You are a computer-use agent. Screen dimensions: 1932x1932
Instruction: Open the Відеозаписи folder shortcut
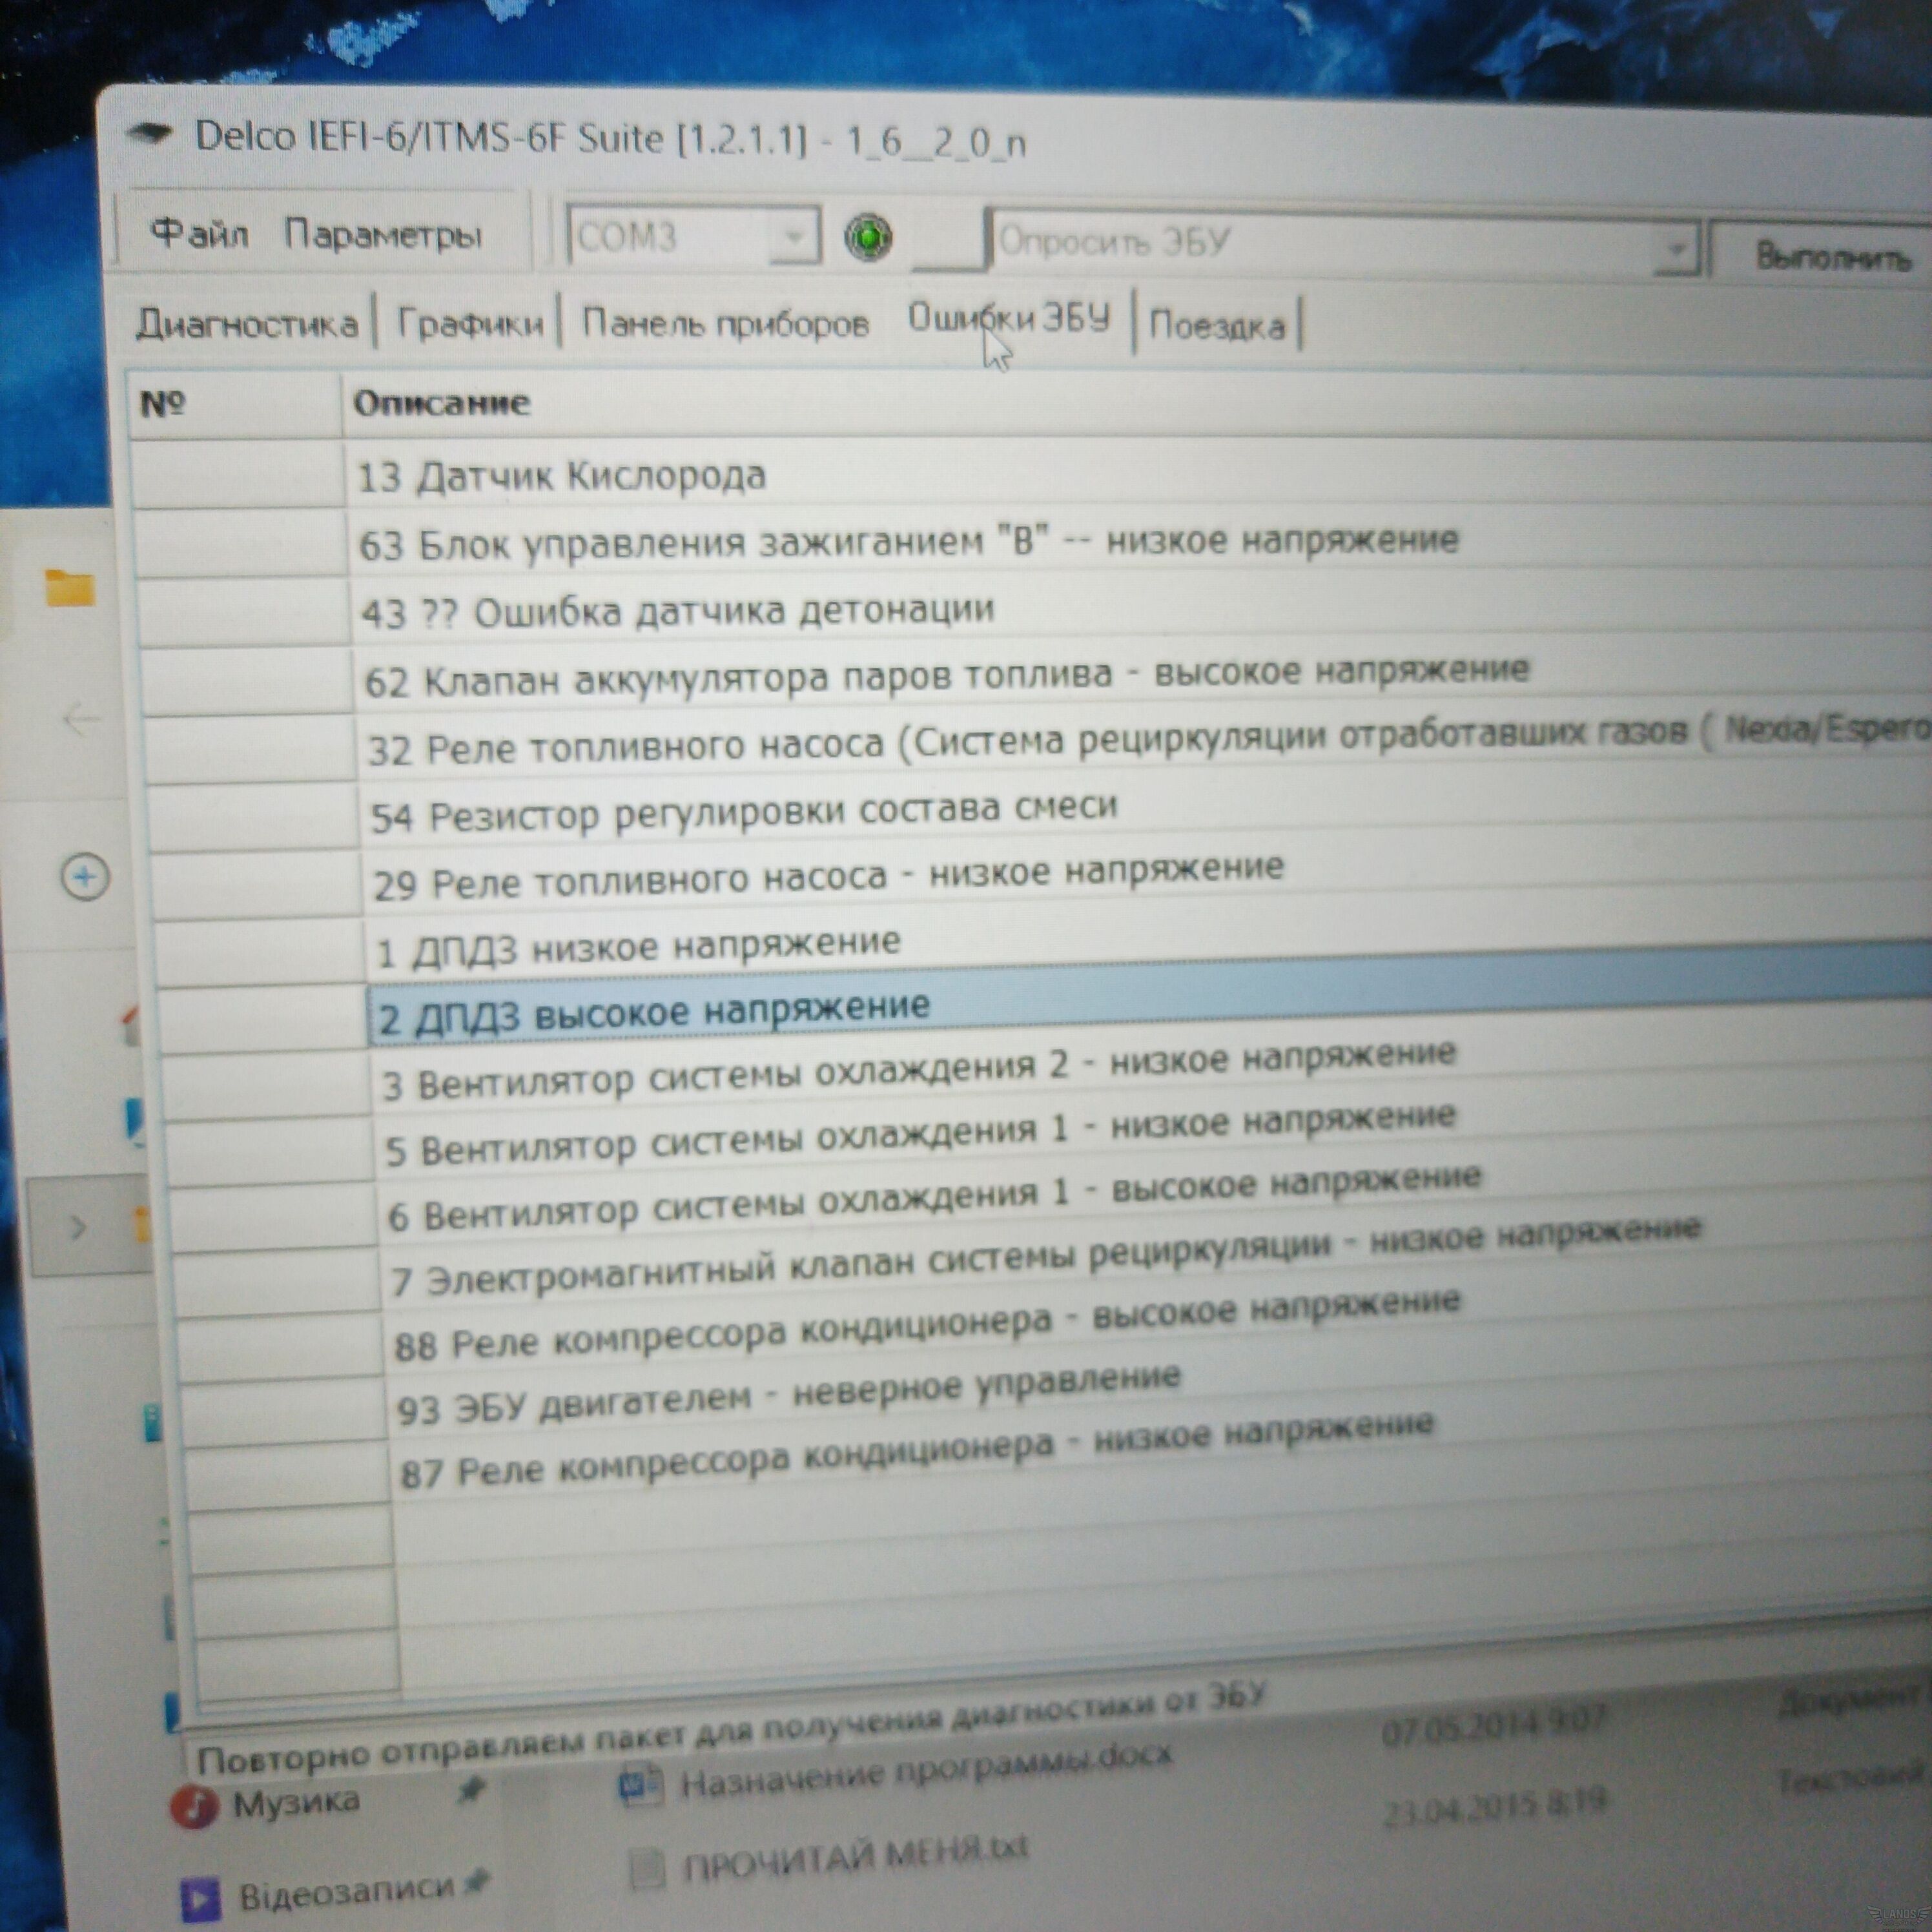[345, 1891]
